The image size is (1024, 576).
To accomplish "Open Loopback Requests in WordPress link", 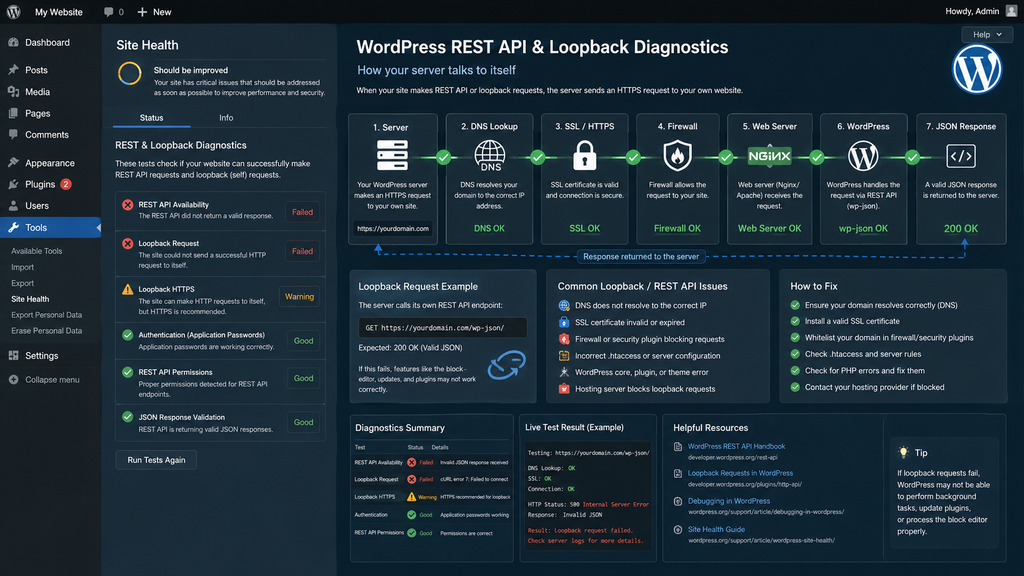I will [x=740, y=473].
